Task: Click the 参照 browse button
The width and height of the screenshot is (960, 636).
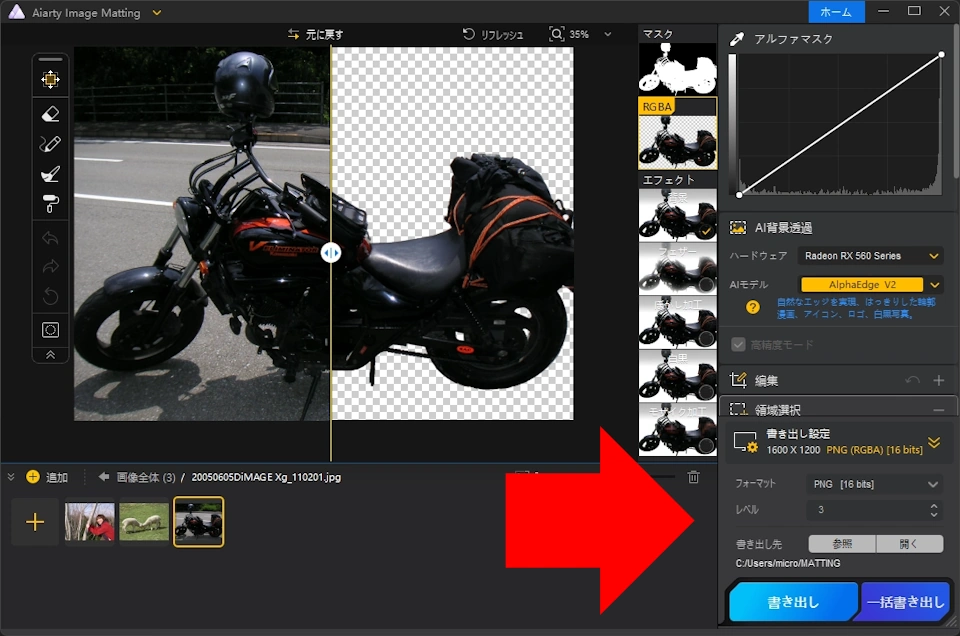Action: point(841,543)
